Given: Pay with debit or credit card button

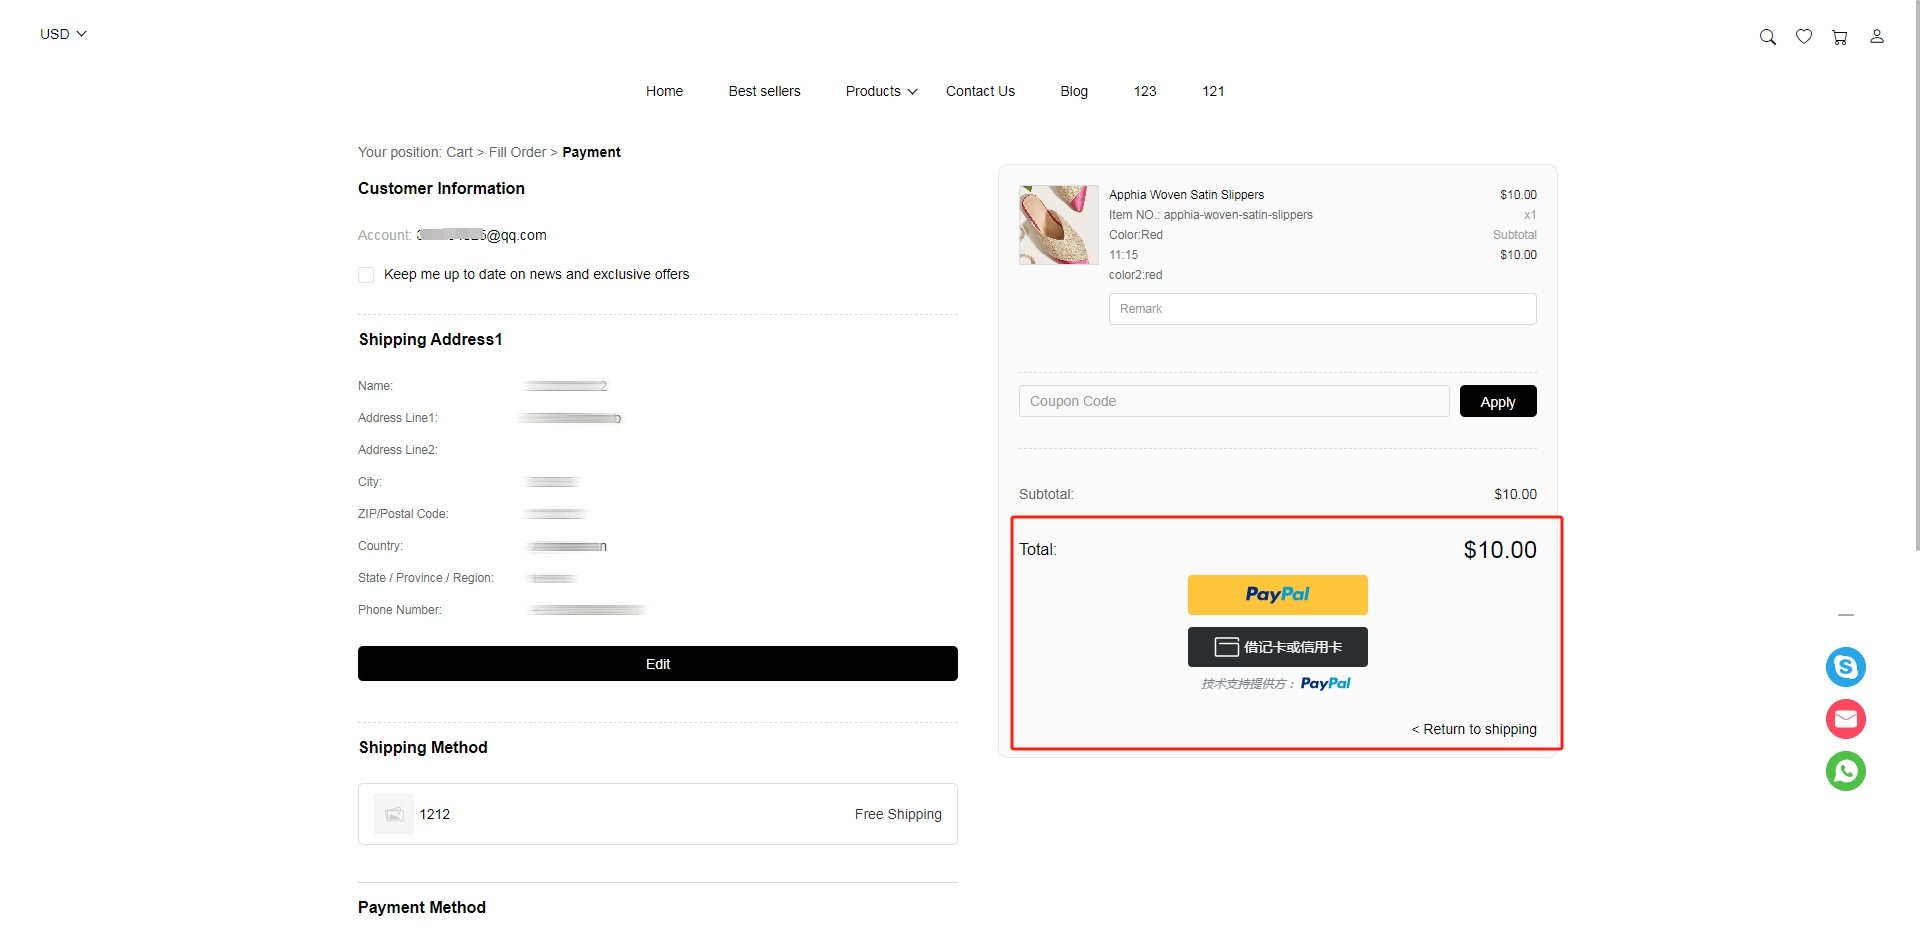Looking at the screenshot, I should (1277, 647).
